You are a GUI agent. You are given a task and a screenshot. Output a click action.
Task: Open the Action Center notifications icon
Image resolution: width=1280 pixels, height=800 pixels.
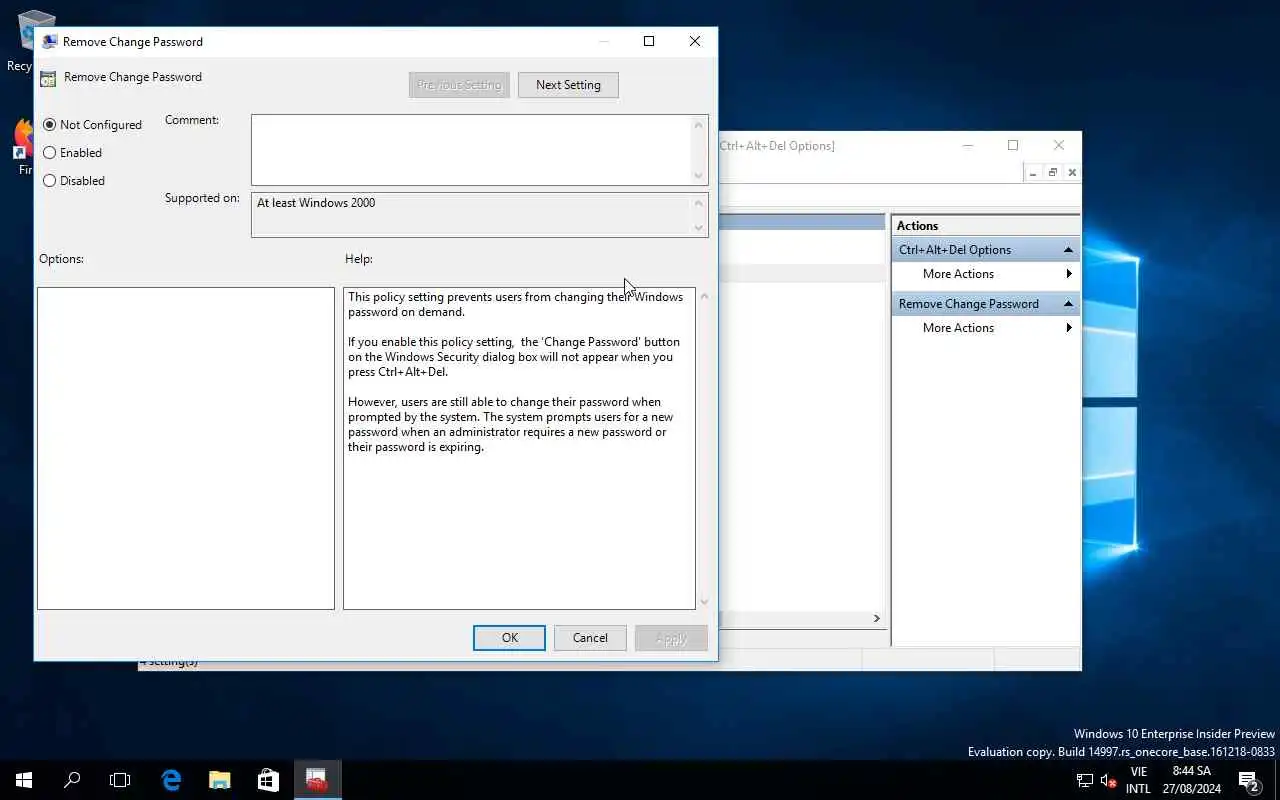[x=1248, y=780]
